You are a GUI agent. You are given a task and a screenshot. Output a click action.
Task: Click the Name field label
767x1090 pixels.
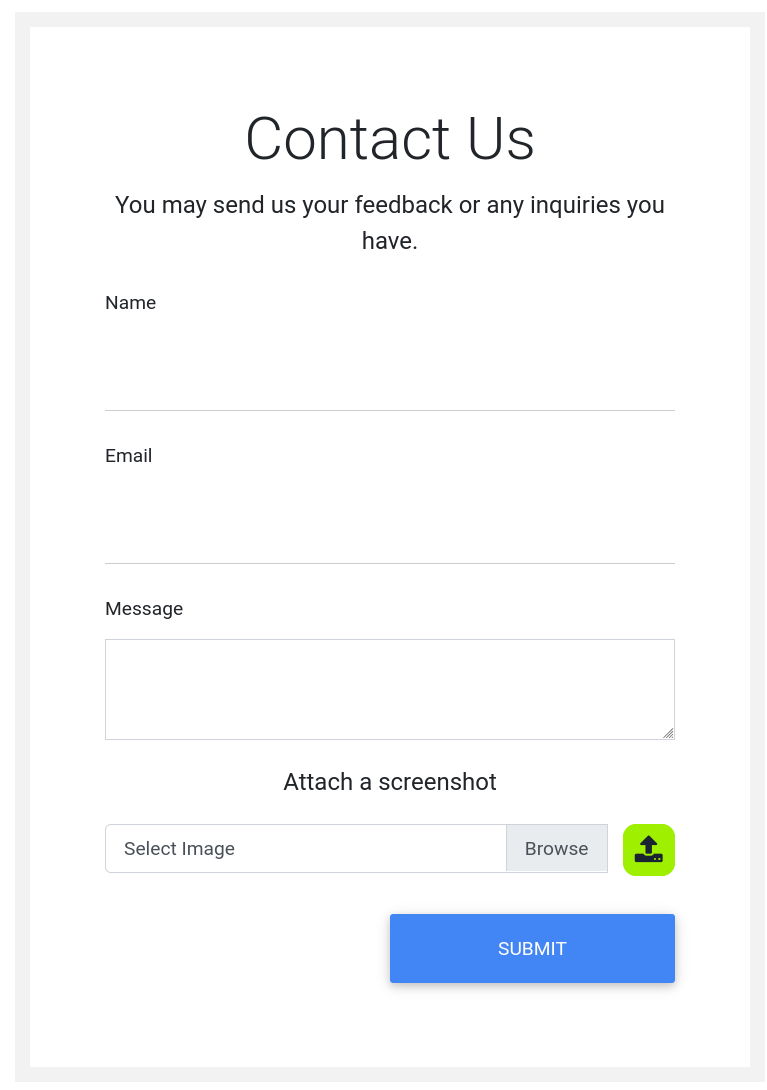click(x=130, y=303)
